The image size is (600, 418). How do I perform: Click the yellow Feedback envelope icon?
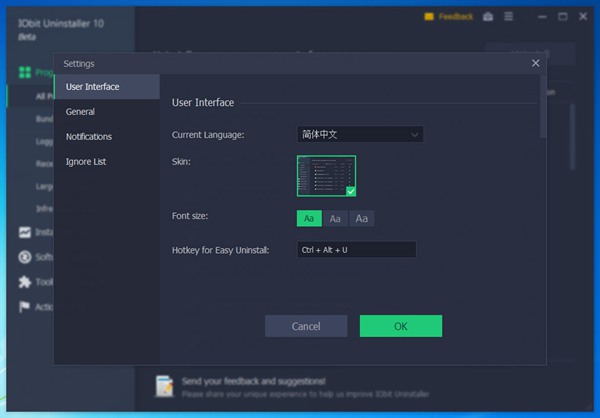(429, 16)
